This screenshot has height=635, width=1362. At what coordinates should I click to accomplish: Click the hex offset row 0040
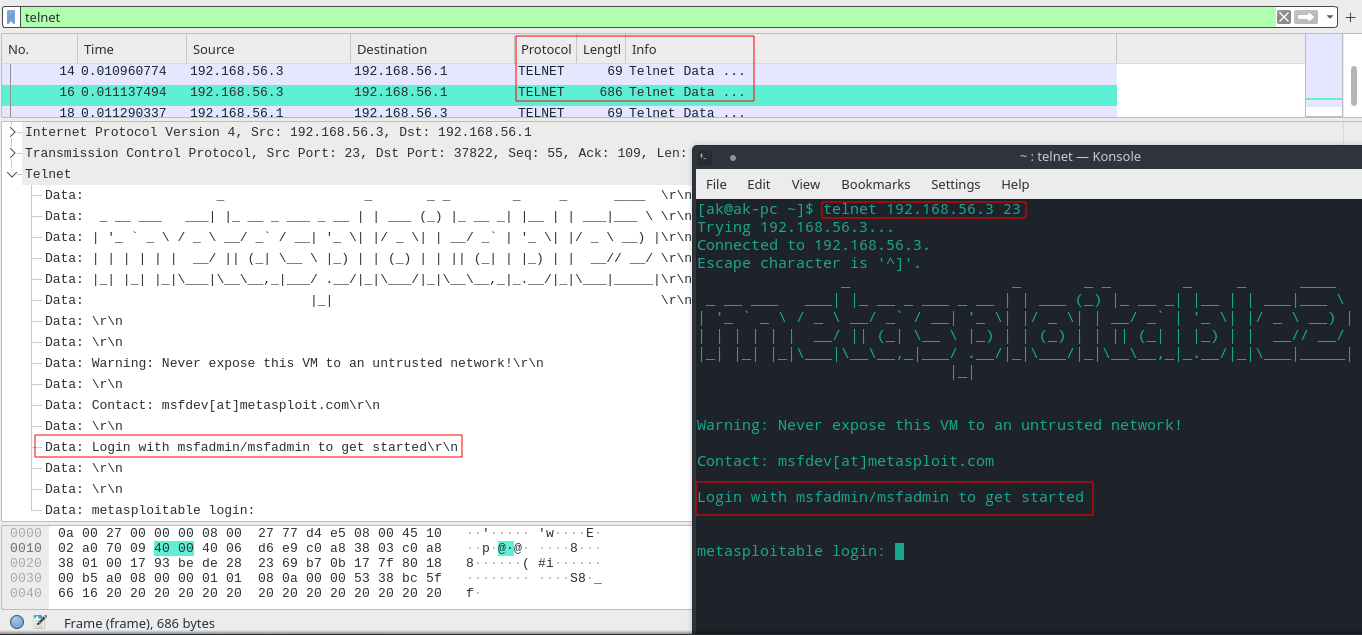click(27, 593)
